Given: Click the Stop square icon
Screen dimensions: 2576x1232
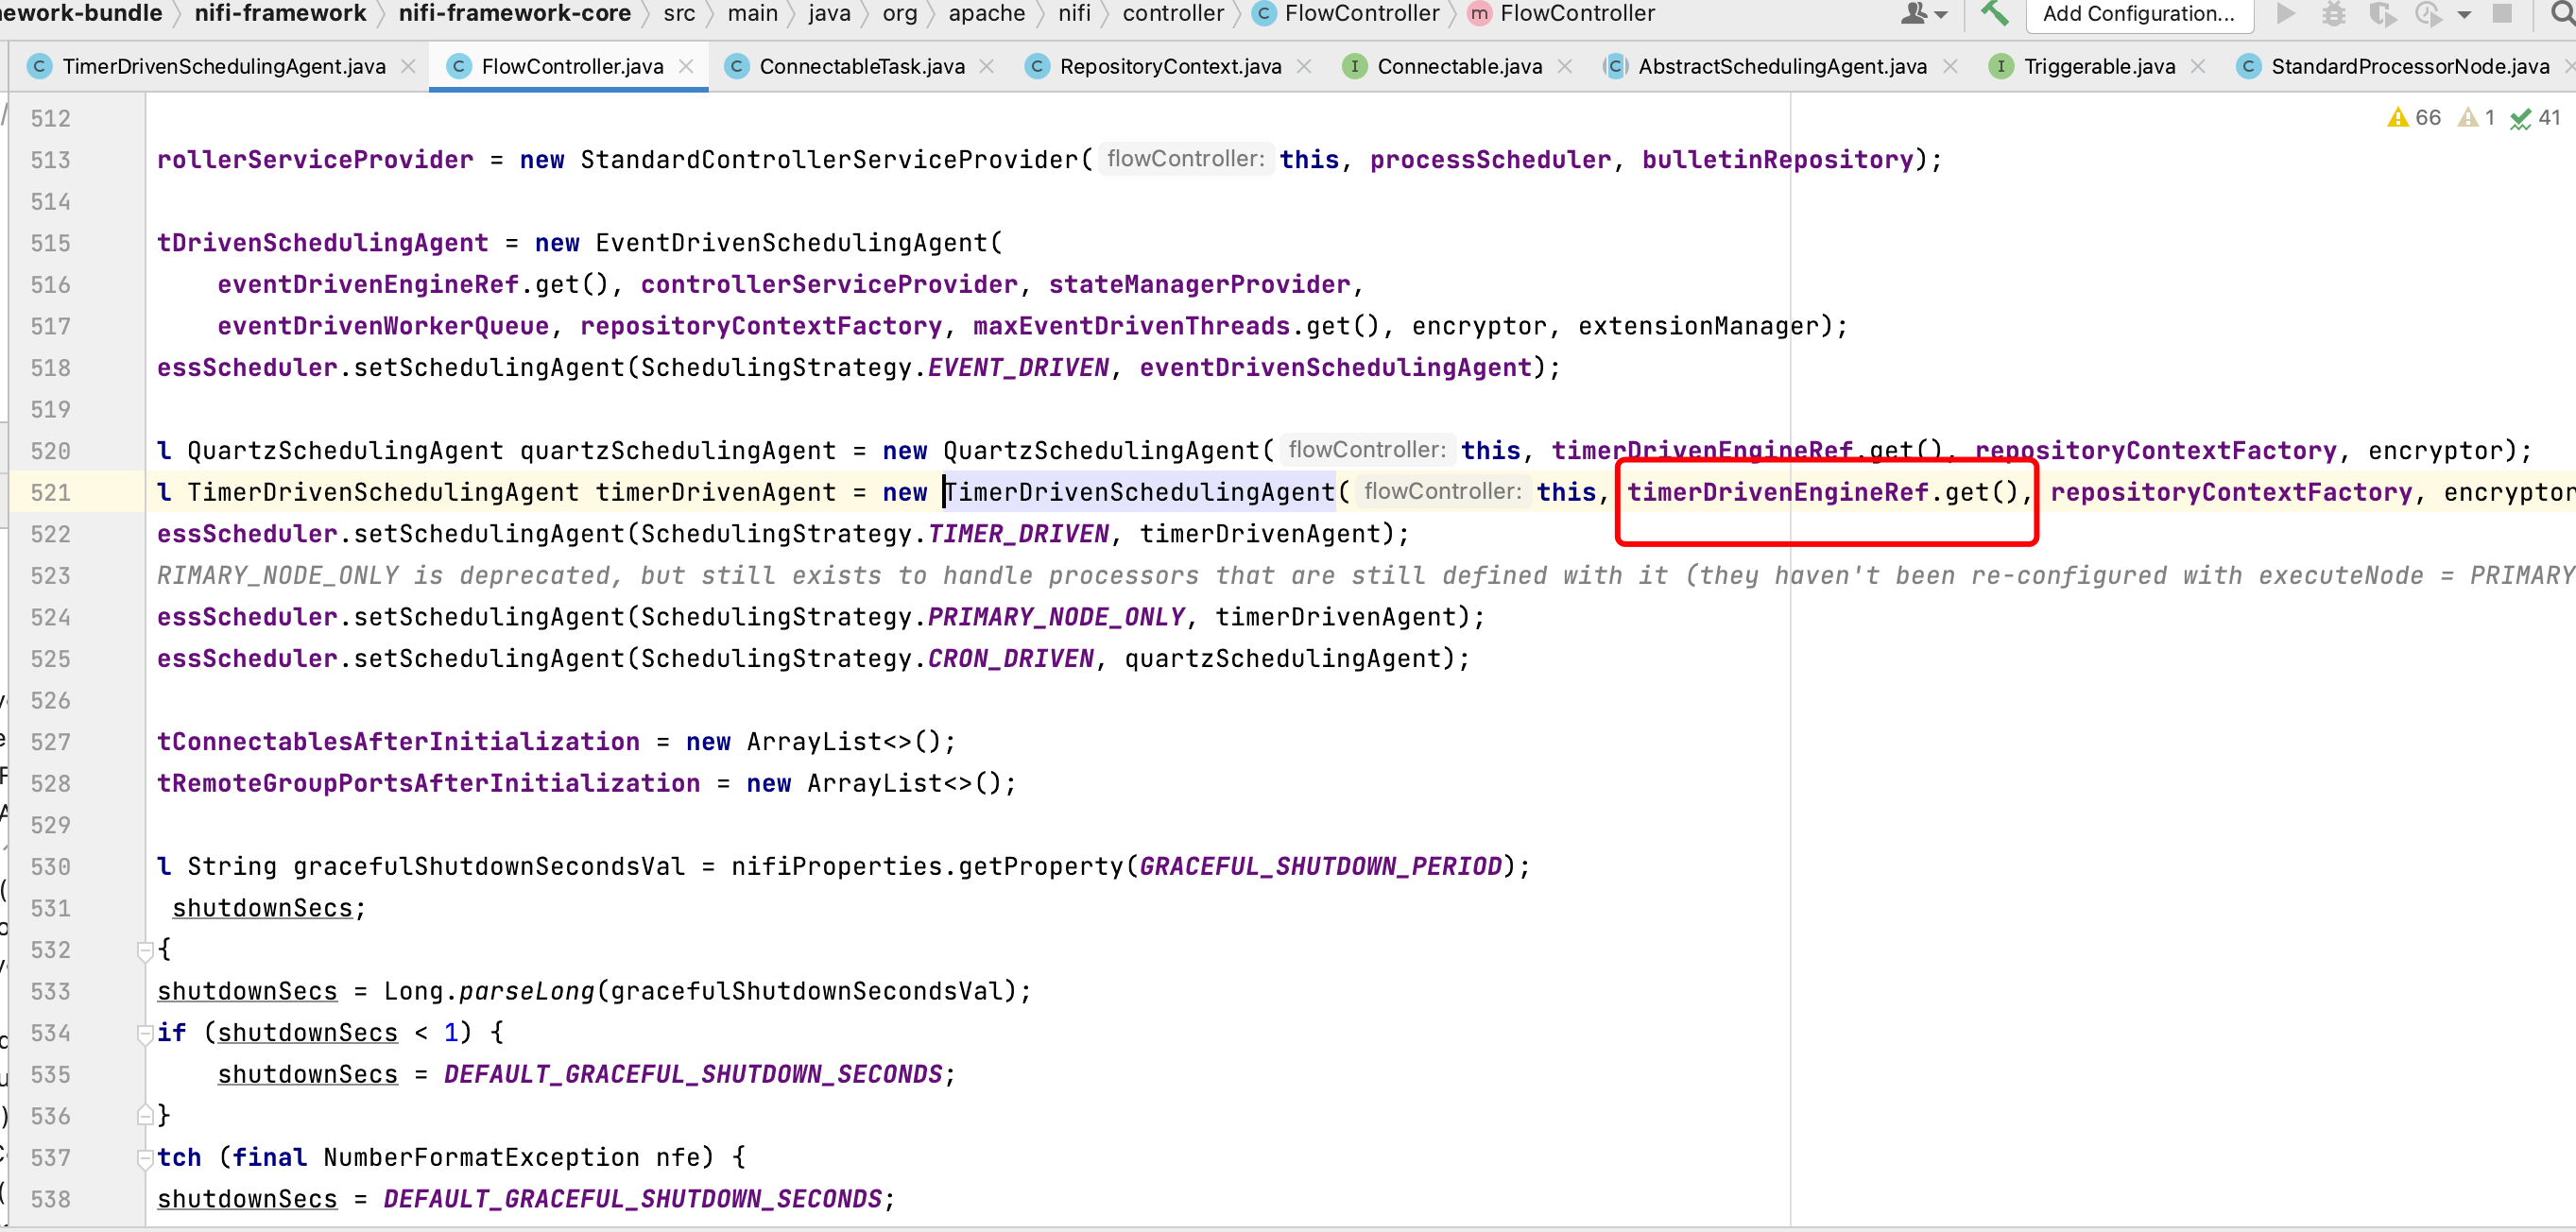Looking at the screenshot, I should (x=2502, y=13).
